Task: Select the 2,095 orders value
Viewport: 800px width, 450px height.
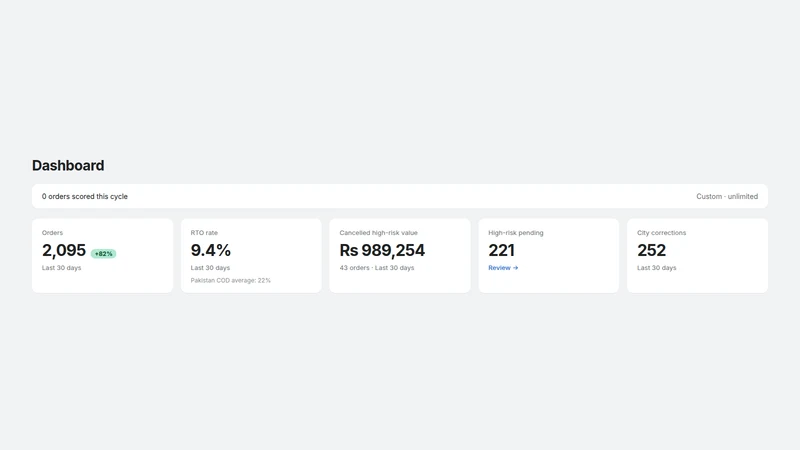Action: [64, 251]
